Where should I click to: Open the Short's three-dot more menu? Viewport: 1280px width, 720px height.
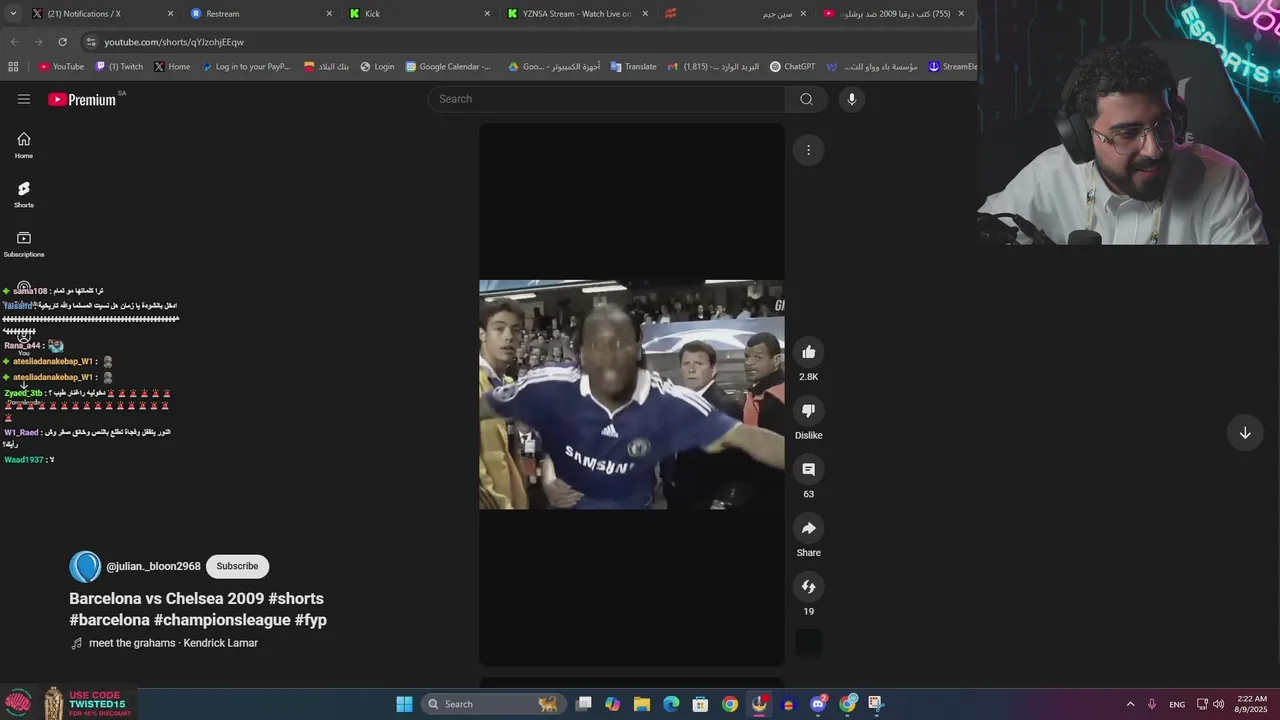coord(808,150)
